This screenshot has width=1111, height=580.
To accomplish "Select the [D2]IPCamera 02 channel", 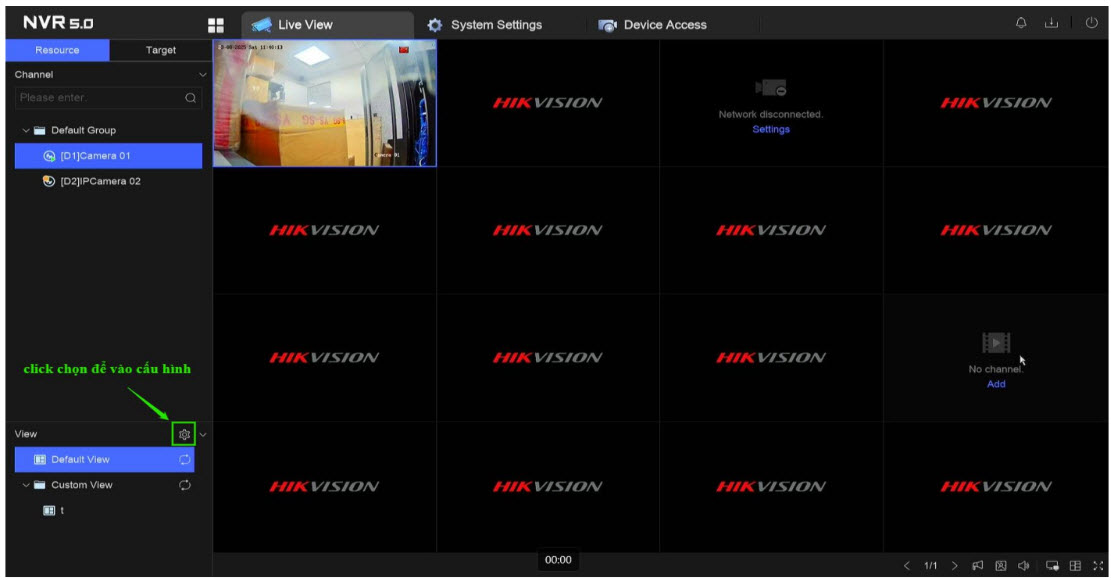I will point(100,181).
